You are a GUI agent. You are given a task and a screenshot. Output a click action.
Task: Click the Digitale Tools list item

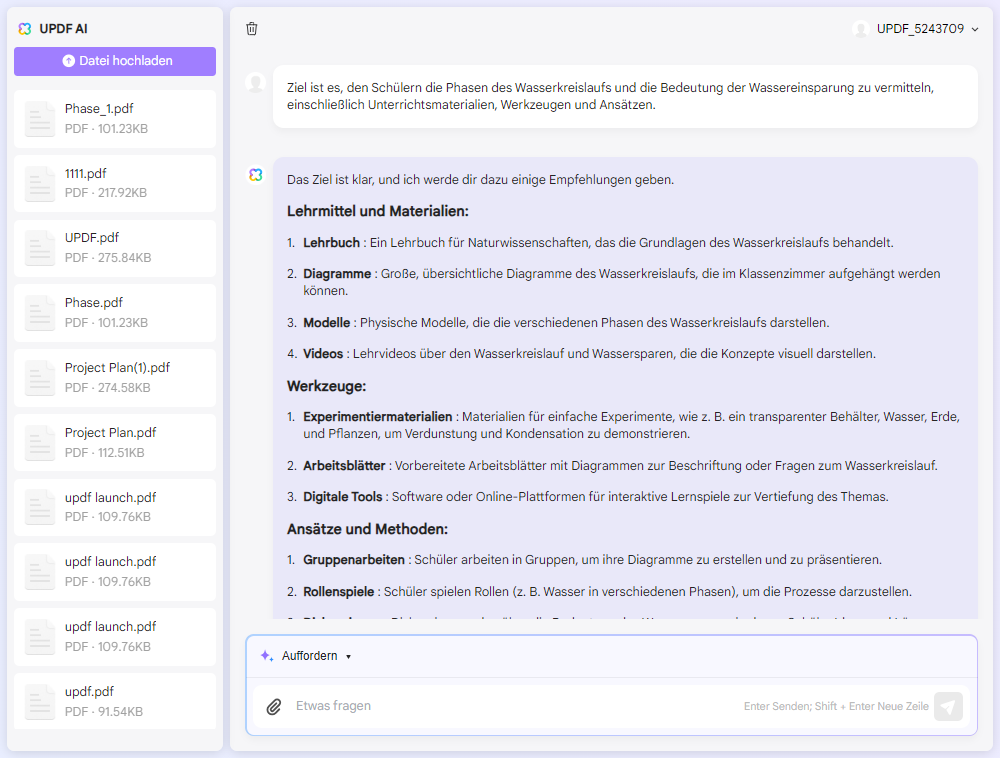(587, 497)
